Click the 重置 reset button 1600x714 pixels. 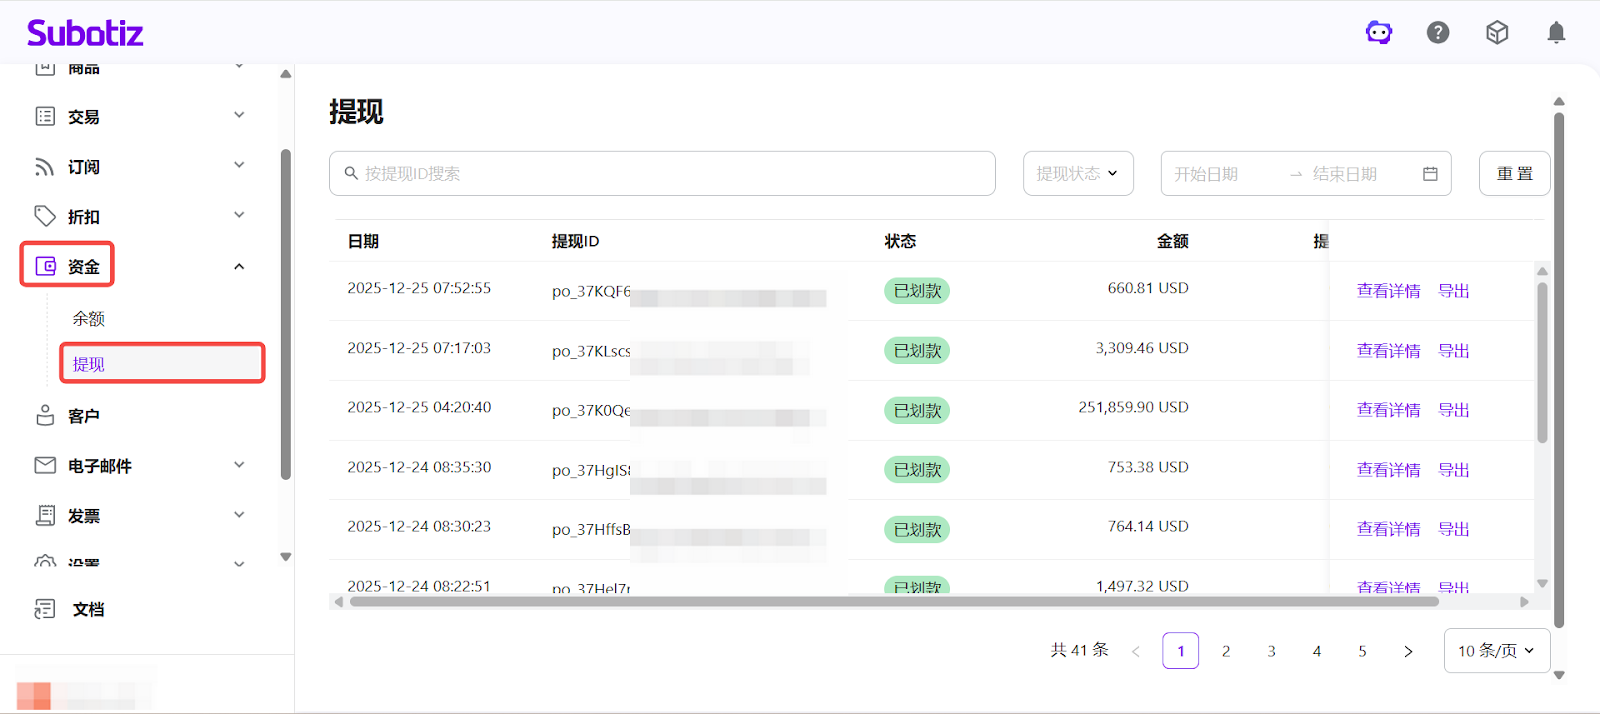pyautogui.click(x=1514, y=174)
